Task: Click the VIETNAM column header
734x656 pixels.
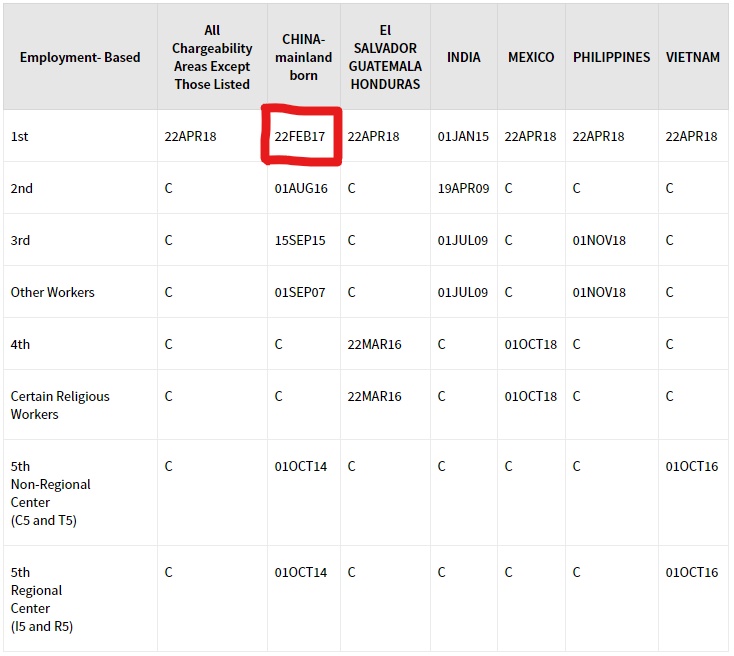Action: coord(693,57)
